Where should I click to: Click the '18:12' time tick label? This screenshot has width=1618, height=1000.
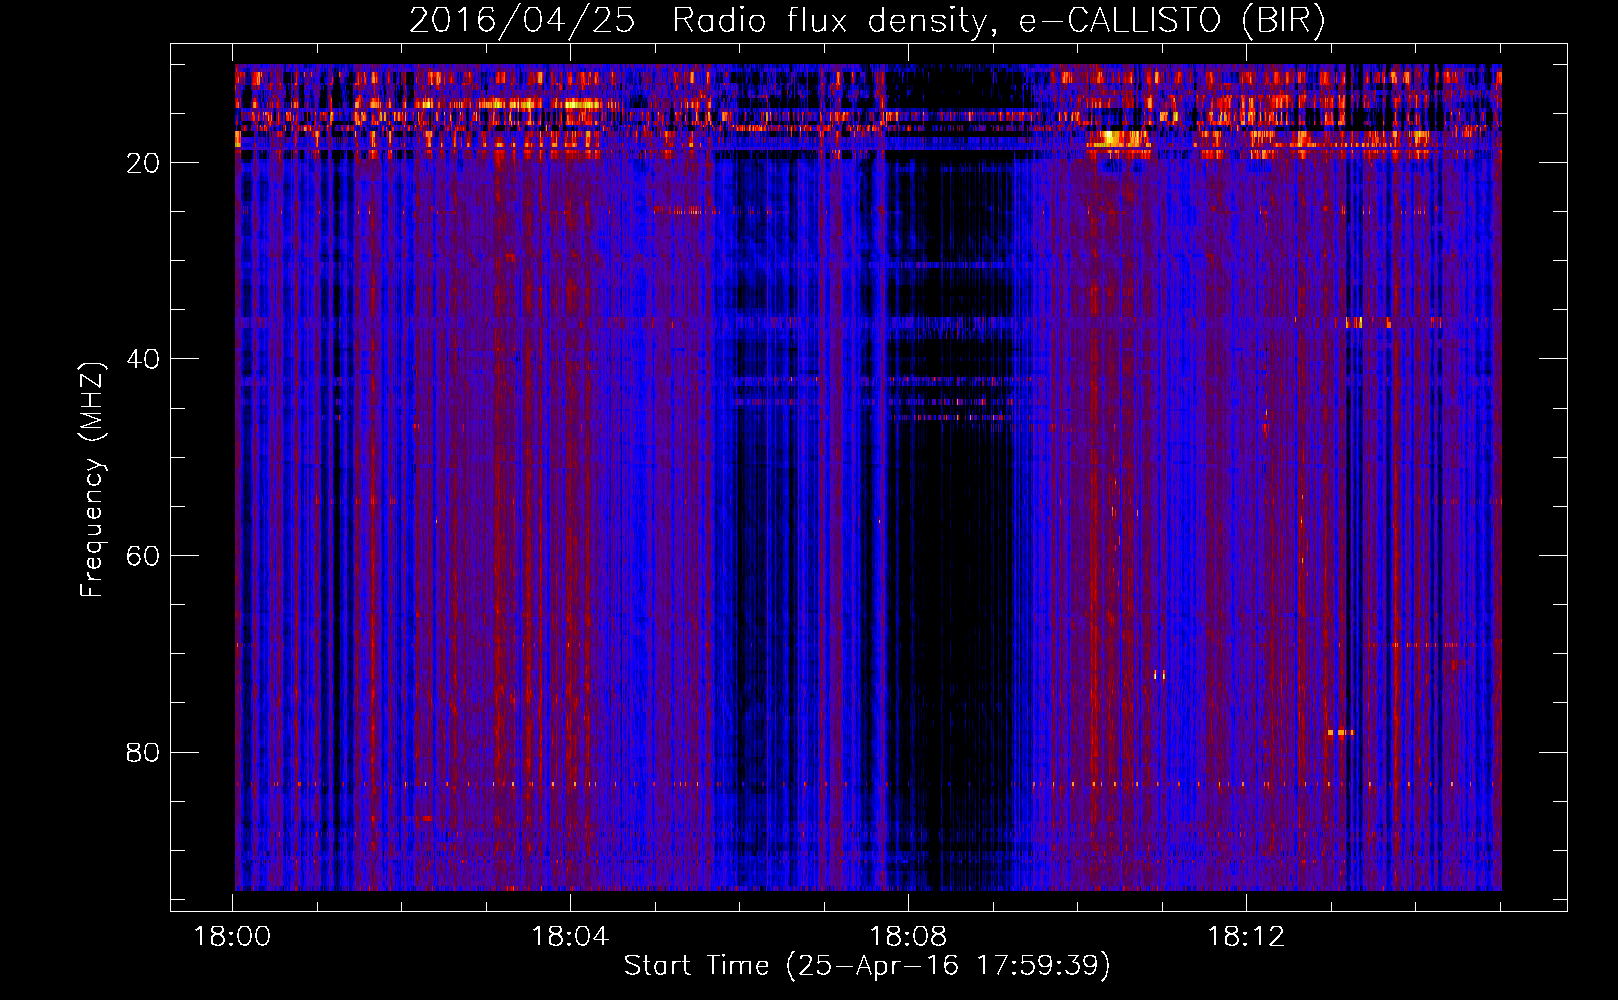point(1246,937)
